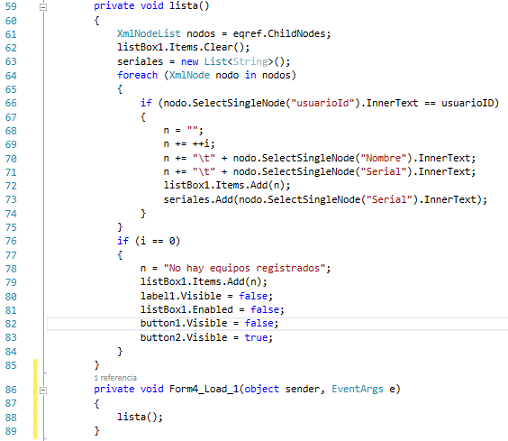Place cursor on XmlNodeList type in line 61
Screen dimensions: 508x441
pyautogui.click(x=149, y=34)
